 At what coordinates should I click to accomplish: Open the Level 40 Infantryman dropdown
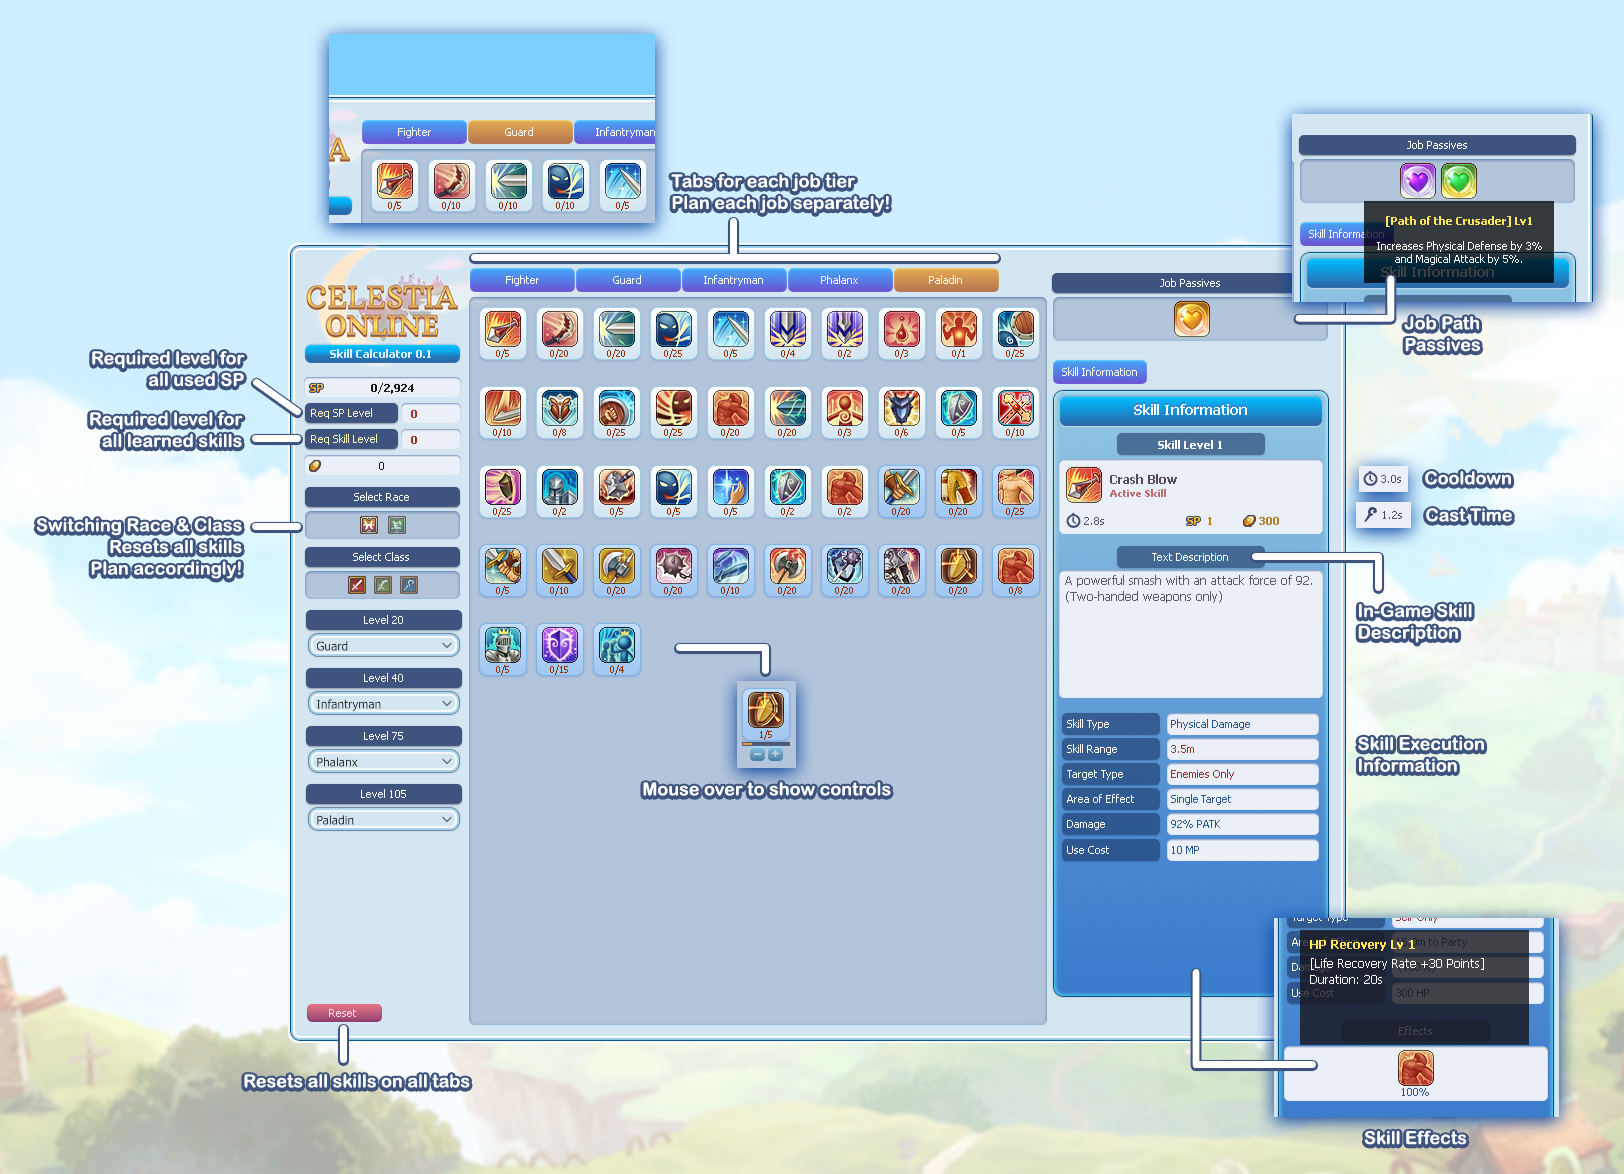tap(383, 704)
